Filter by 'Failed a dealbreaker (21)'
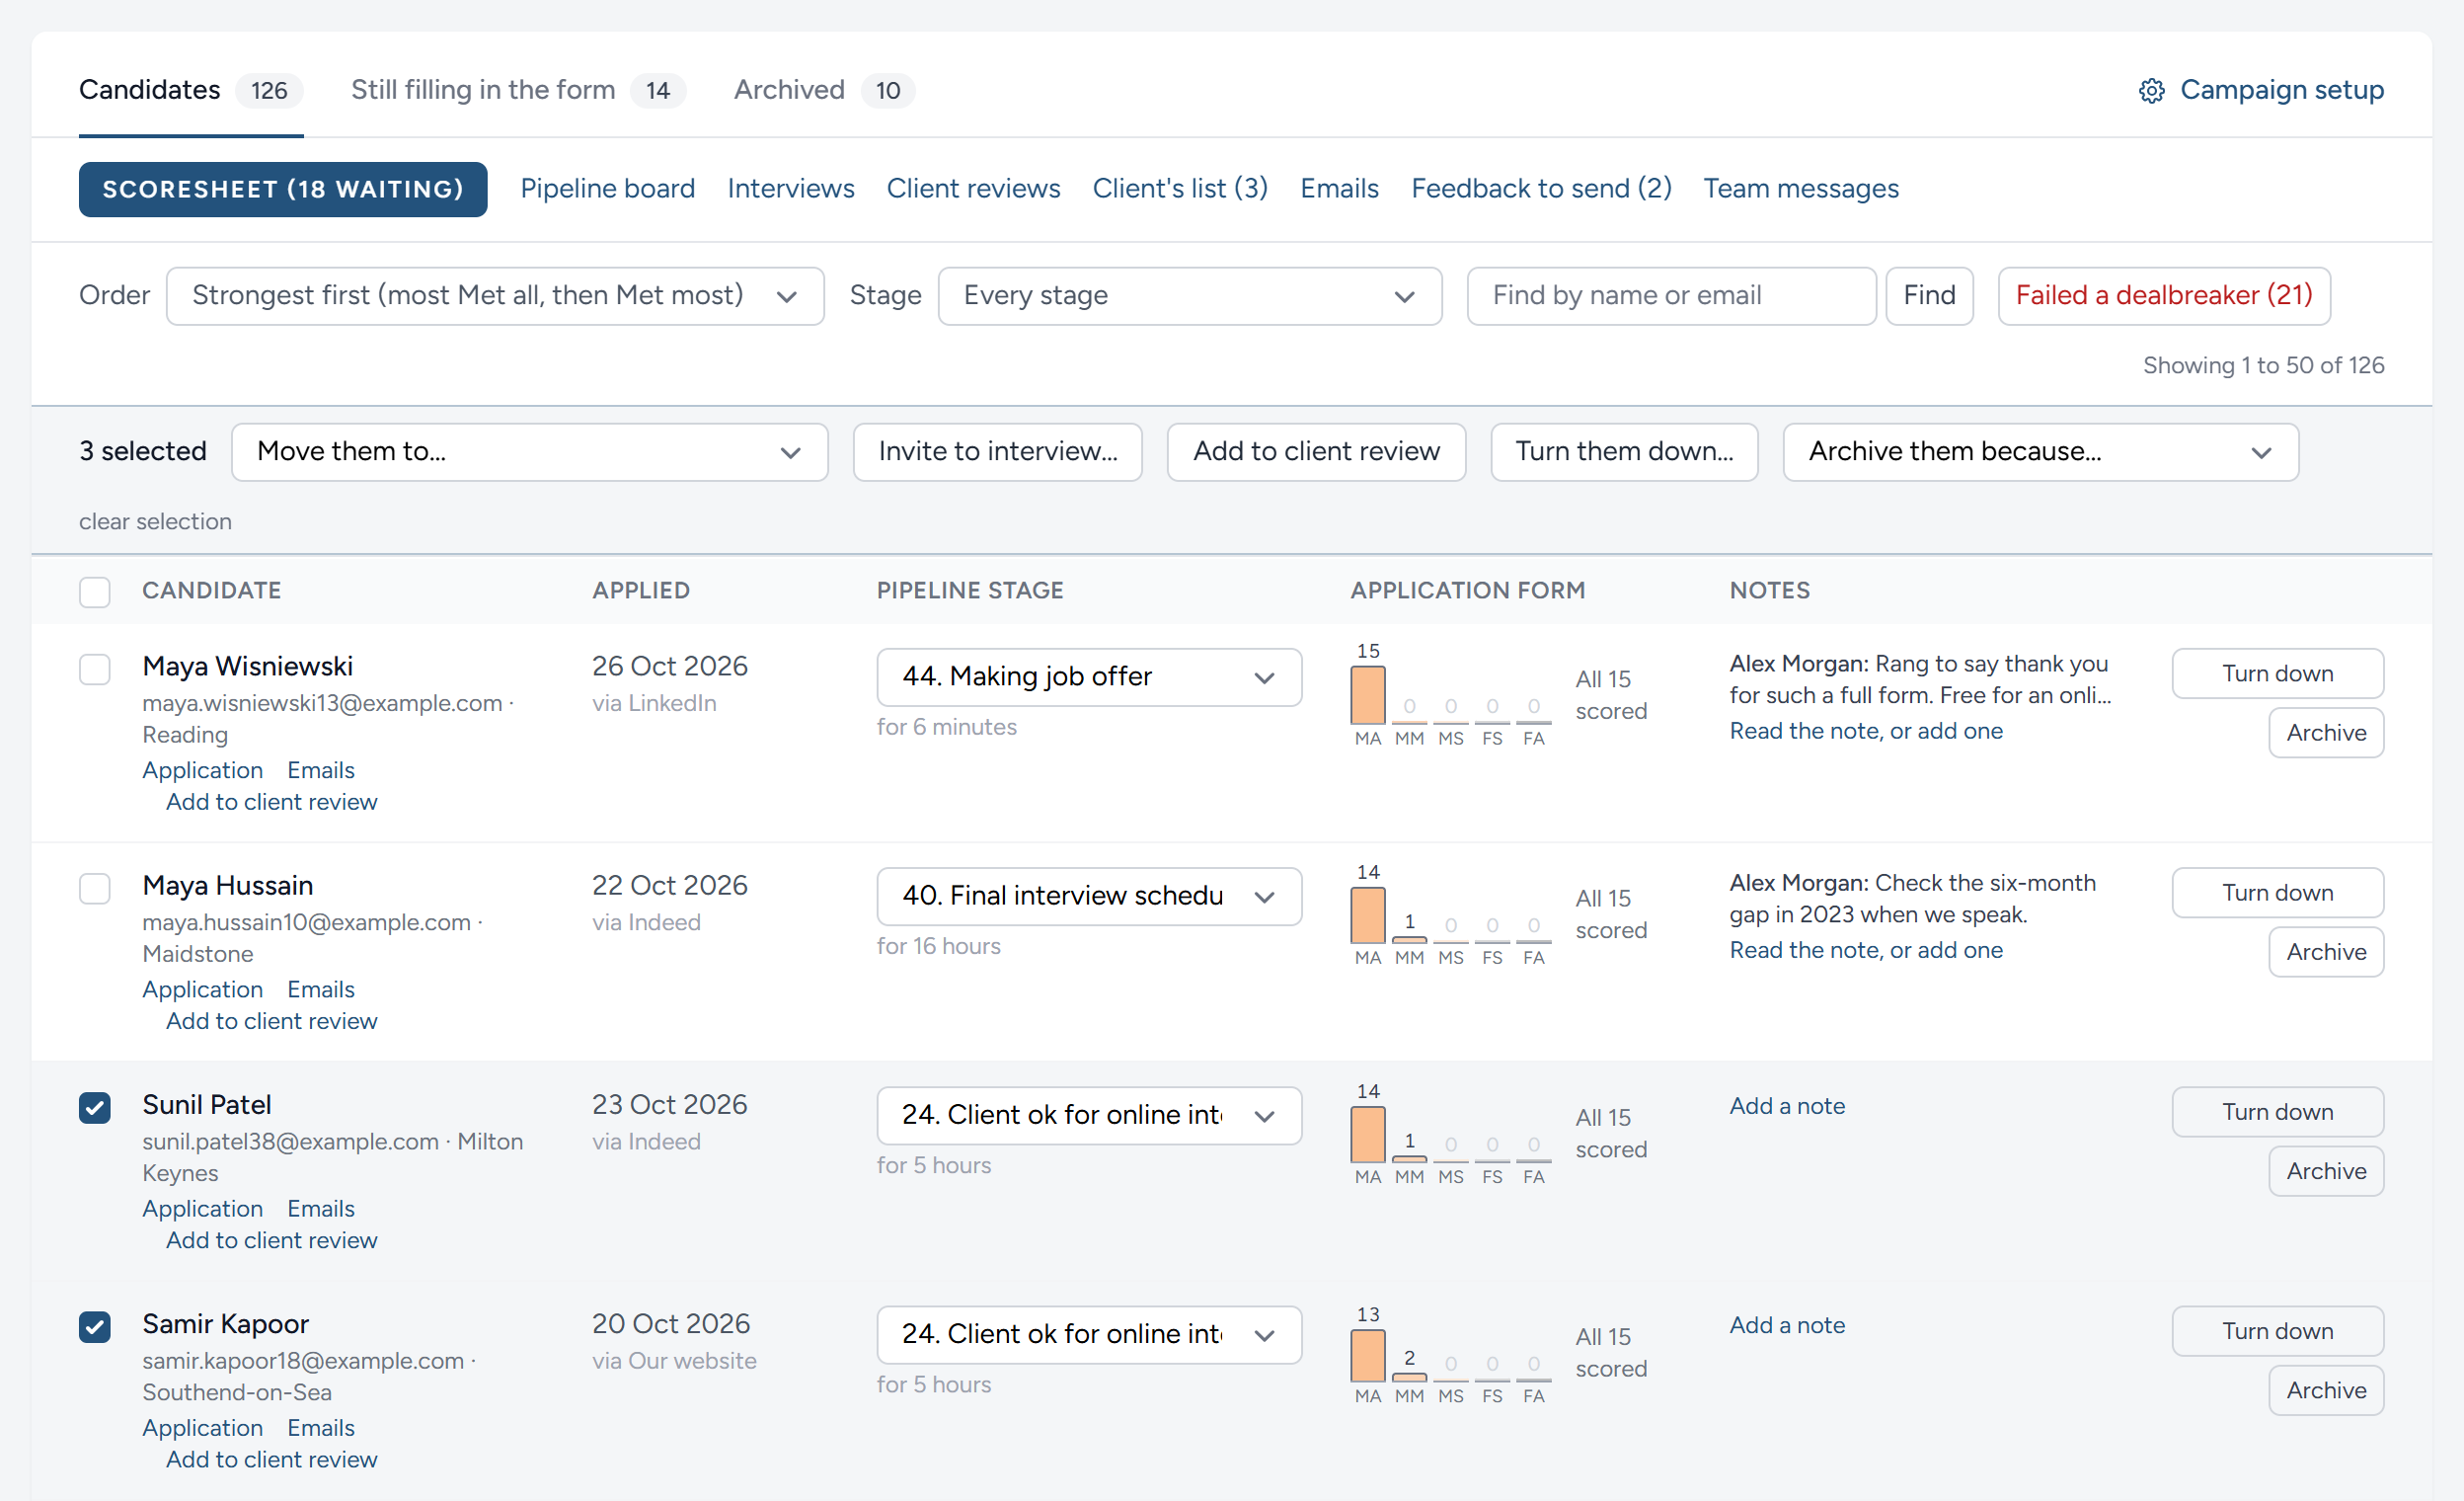Screen dimensions: 2464x1501 [2163, 295]
